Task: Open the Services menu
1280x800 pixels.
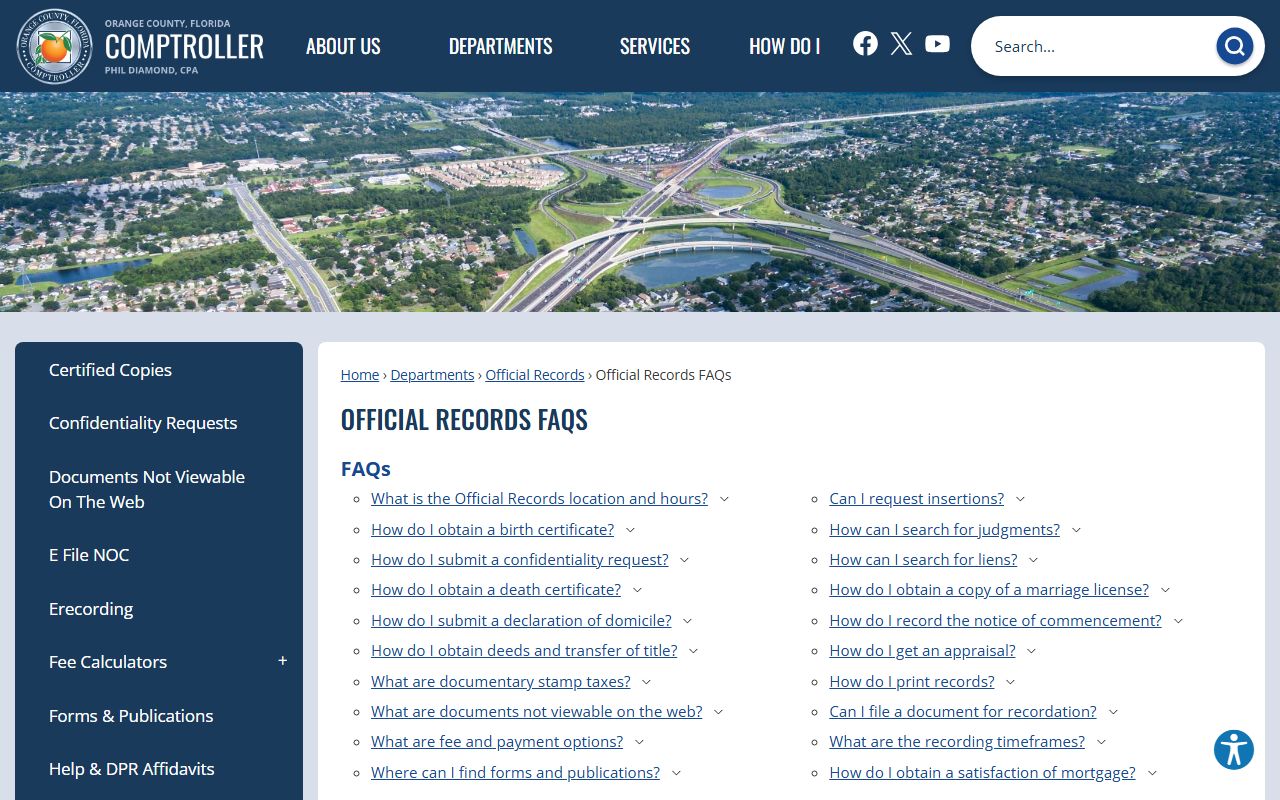Action: pos(655,46)
